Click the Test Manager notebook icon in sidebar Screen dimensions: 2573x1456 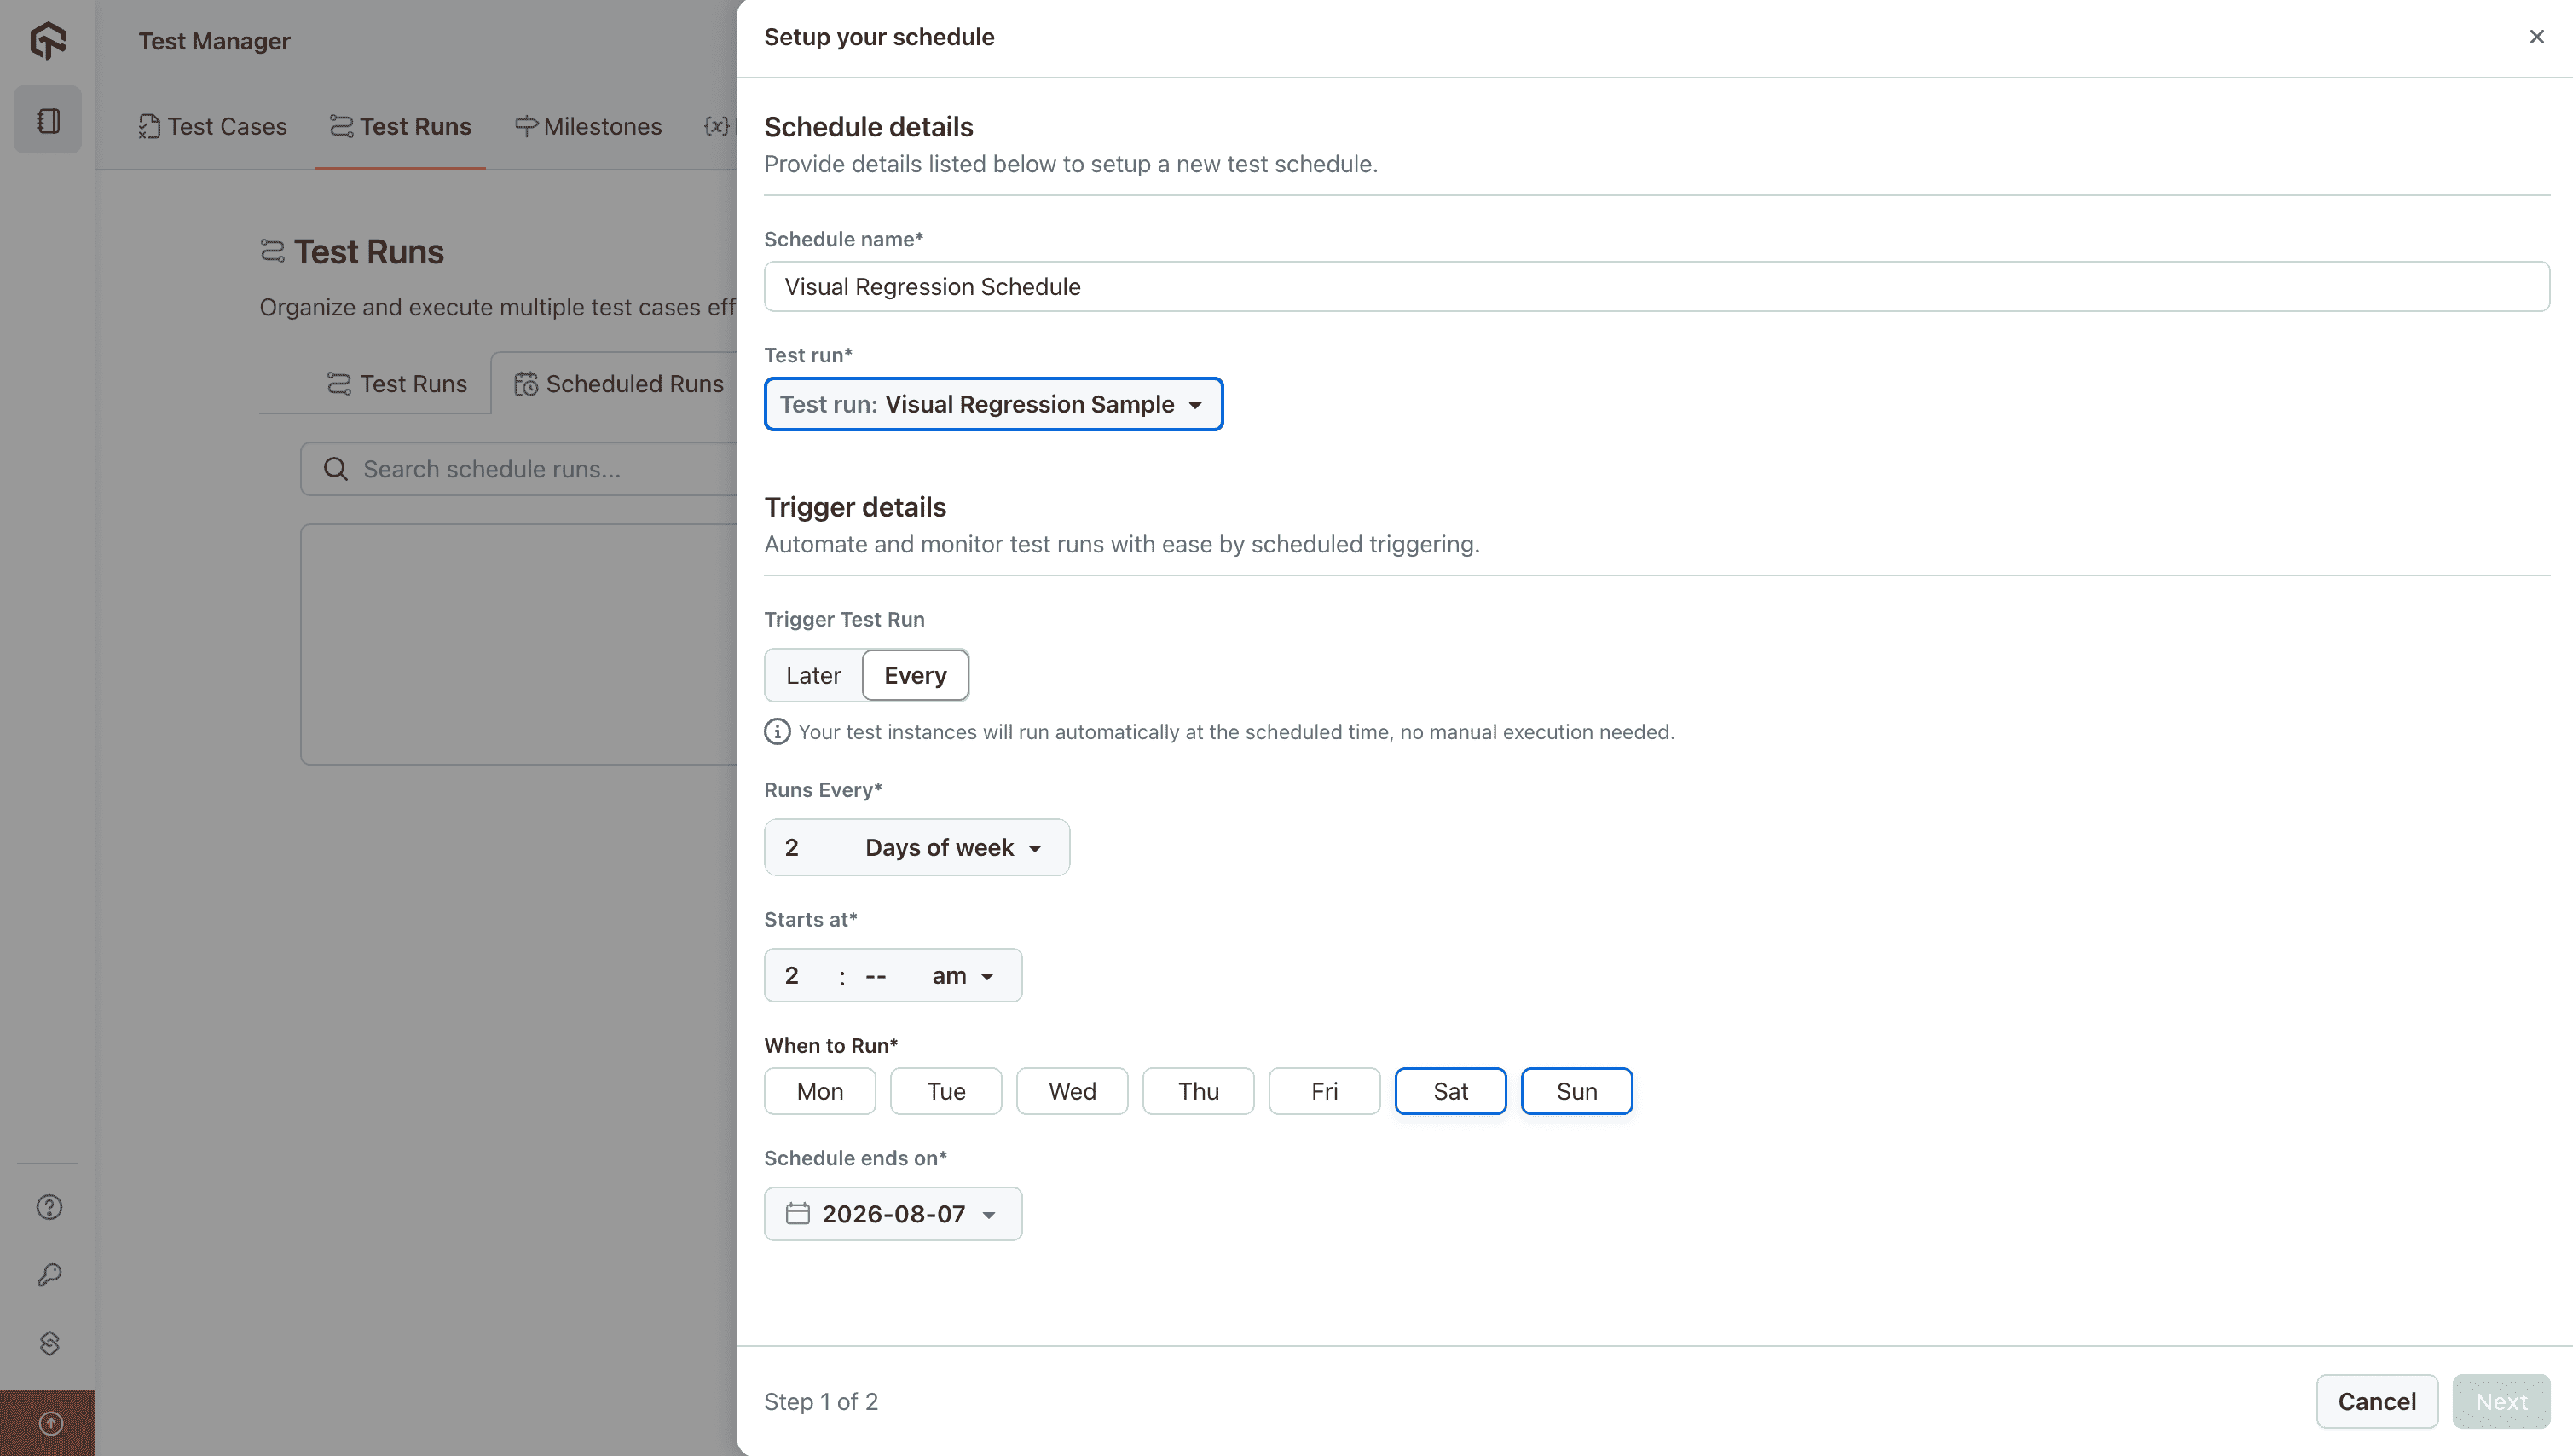point(47,119)
